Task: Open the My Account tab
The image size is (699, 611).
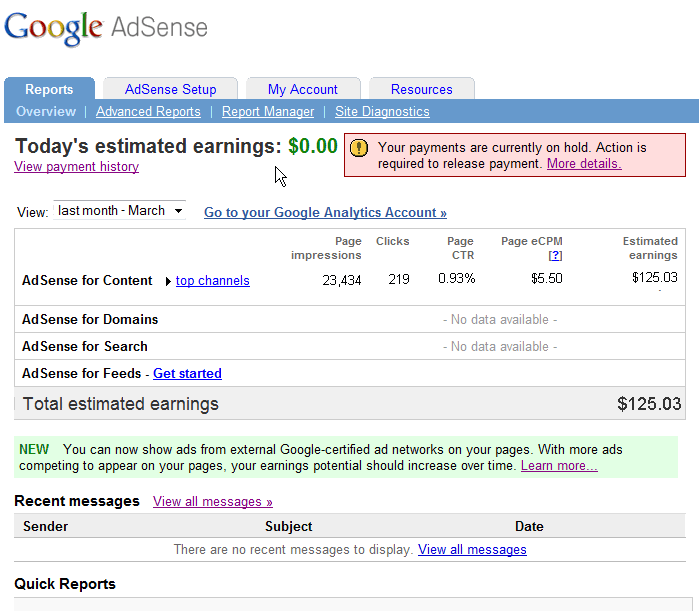Action: pyautogui.click(x=303, y=89)
